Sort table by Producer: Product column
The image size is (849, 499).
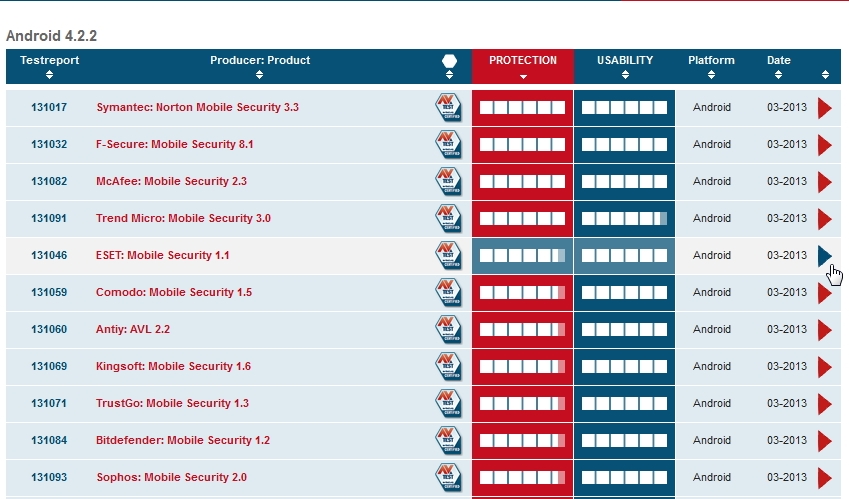259,75
